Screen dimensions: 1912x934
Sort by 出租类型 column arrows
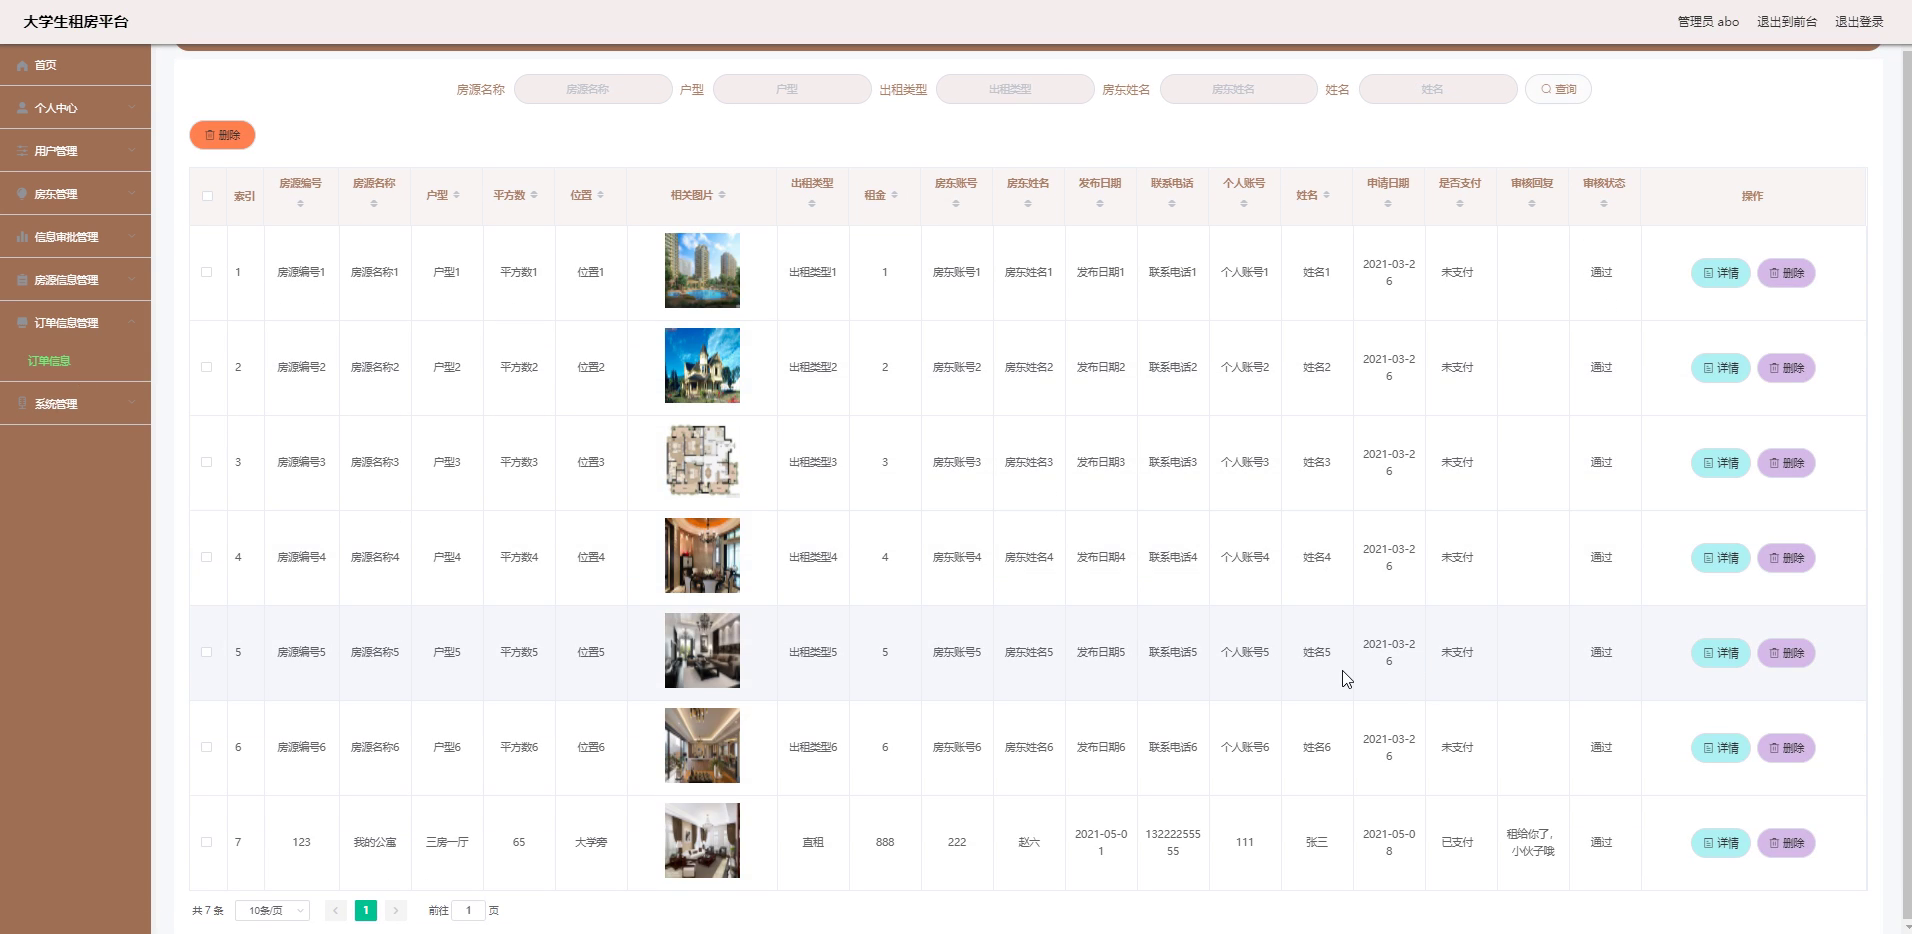812,204
